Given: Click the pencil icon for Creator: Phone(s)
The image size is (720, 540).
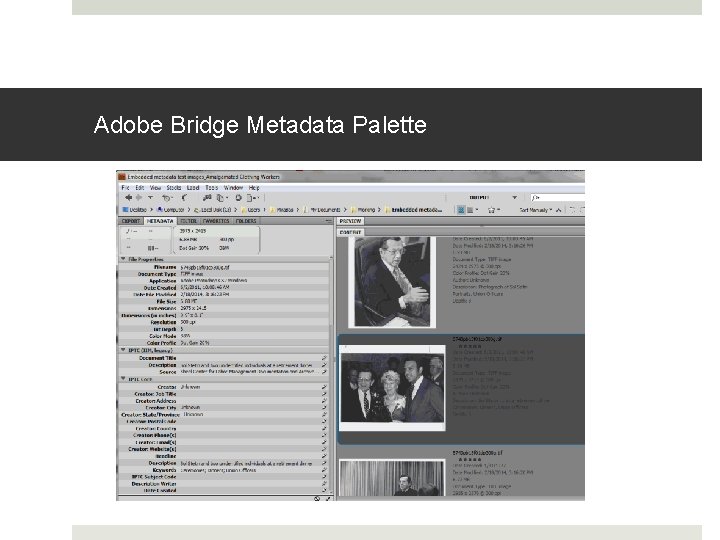Looking at the screenshot, I should 324,435.
